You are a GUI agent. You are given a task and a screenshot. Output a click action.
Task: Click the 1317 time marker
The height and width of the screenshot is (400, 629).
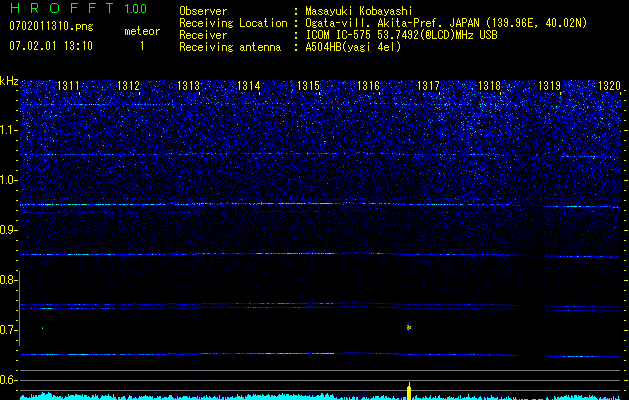pos(429,86)
